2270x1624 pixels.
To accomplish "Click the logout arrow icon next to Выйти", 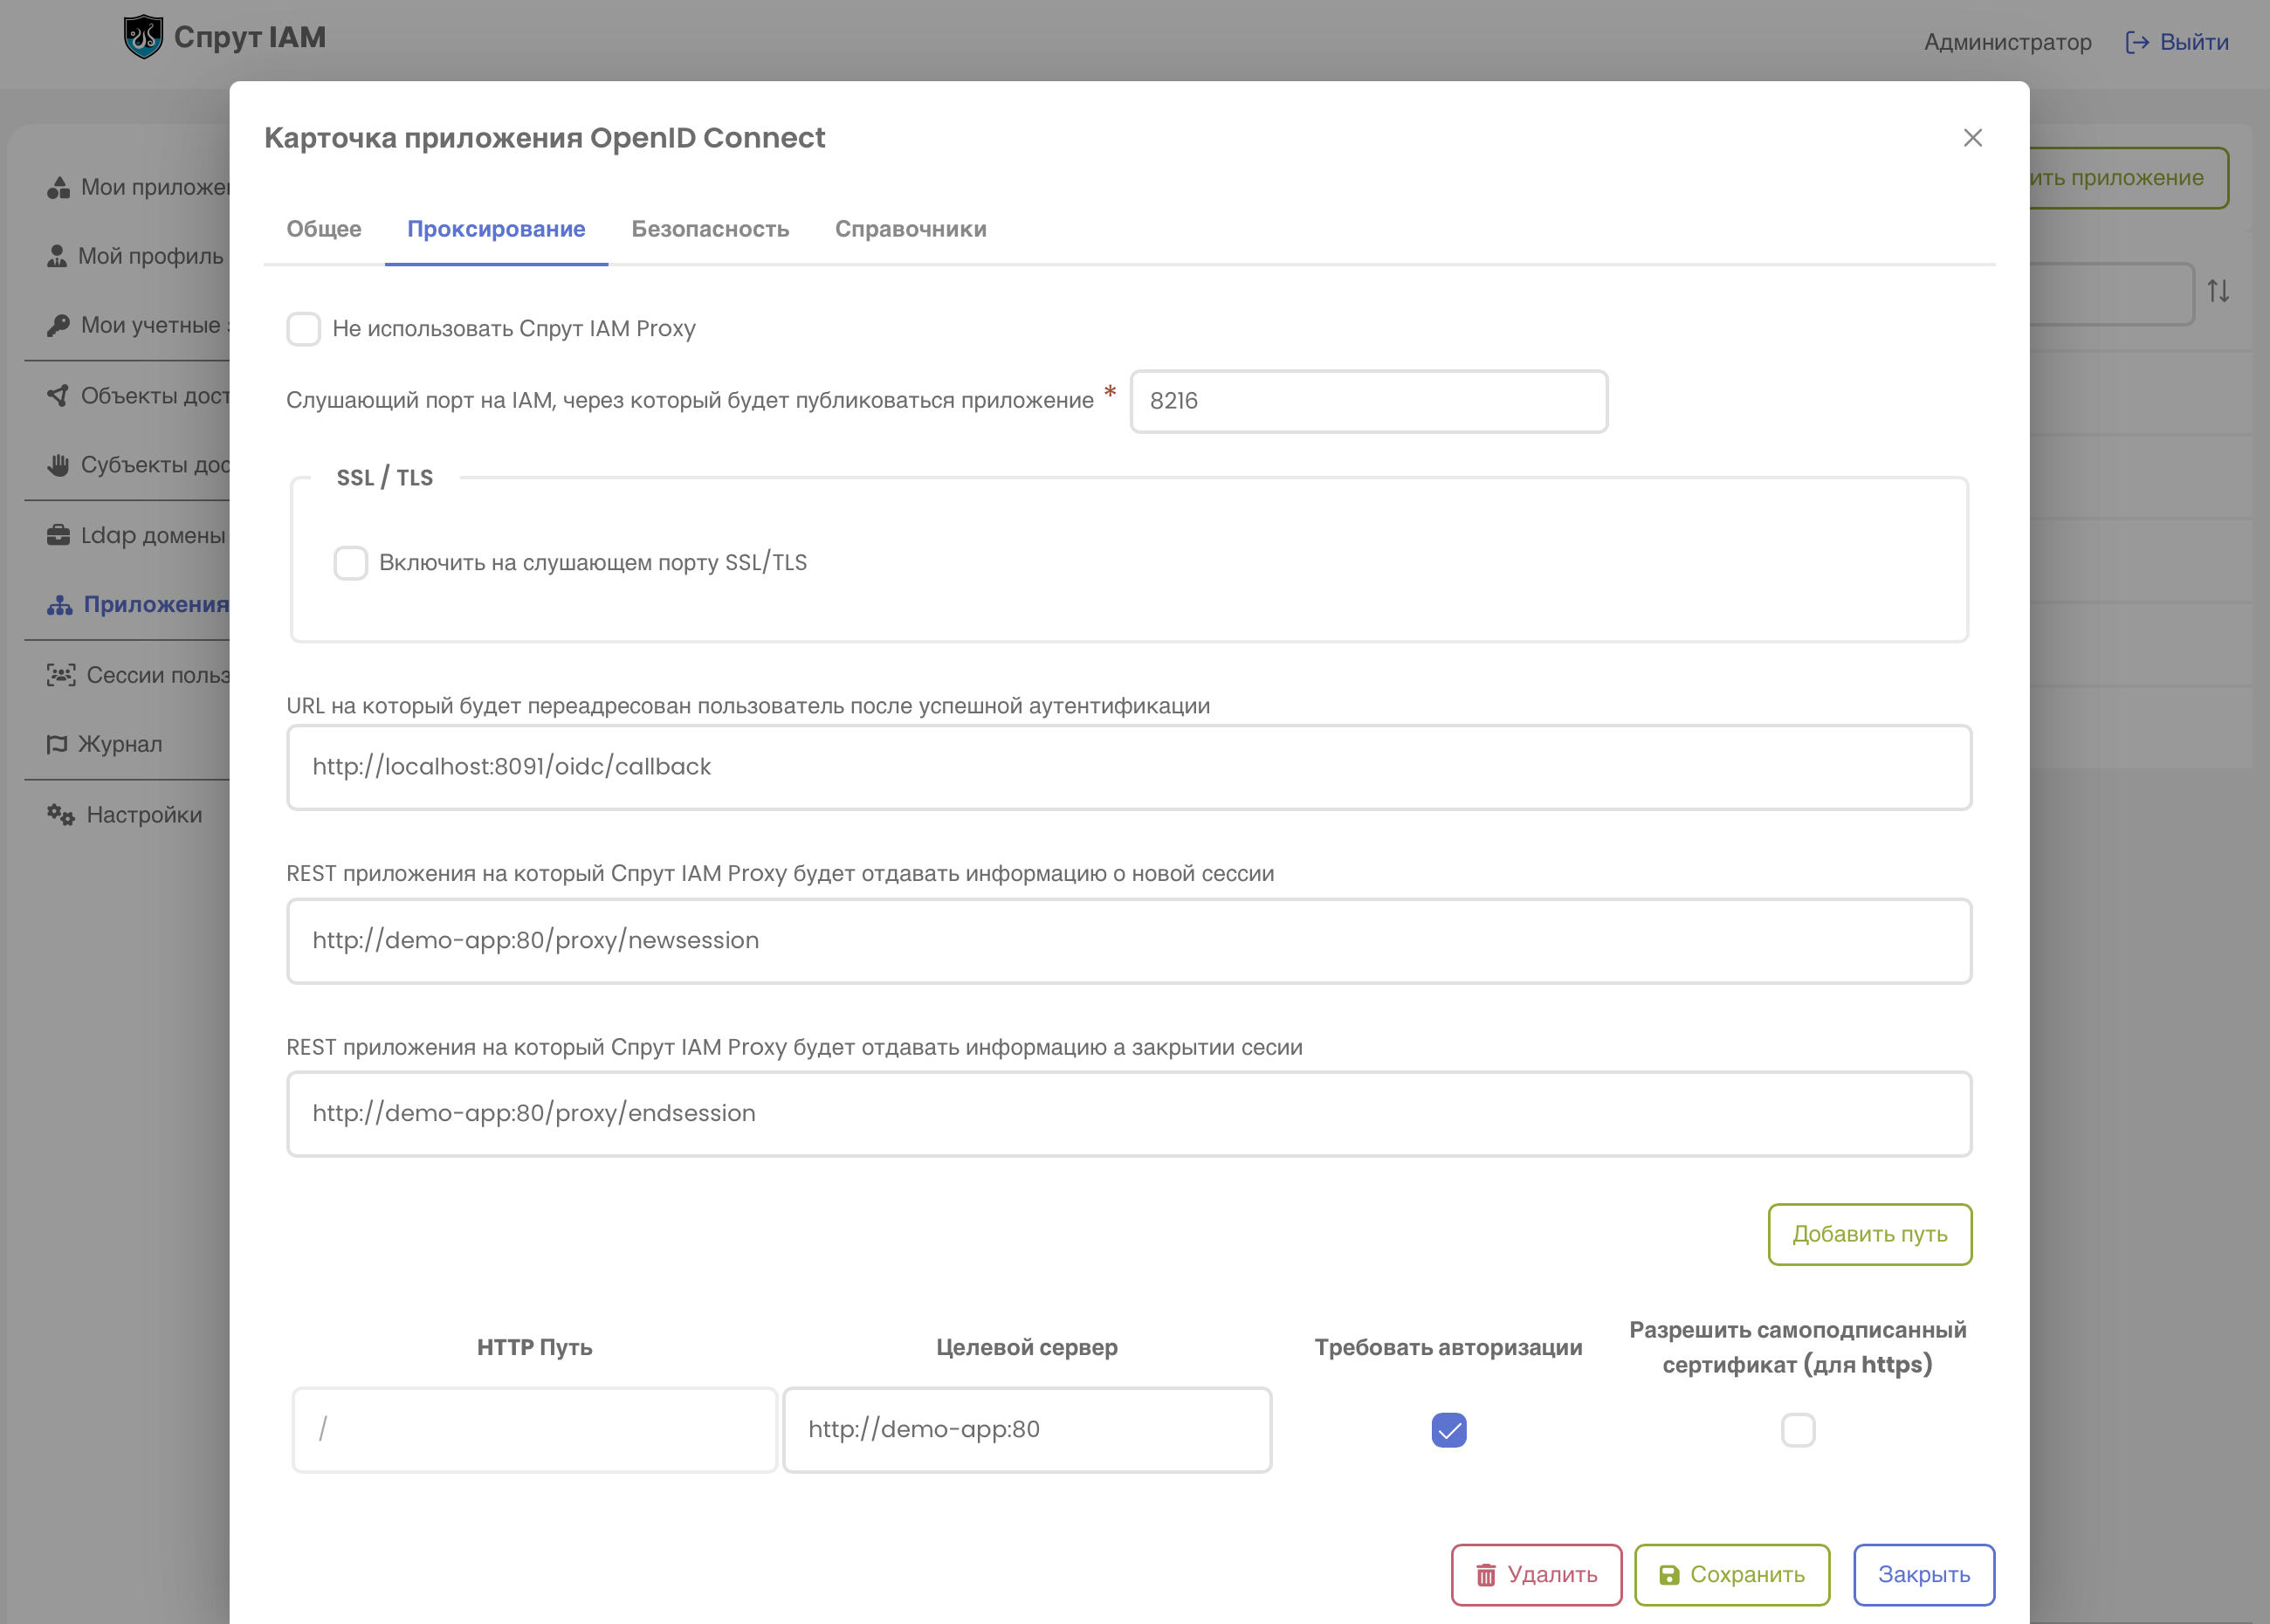I will pos(2137,42).
